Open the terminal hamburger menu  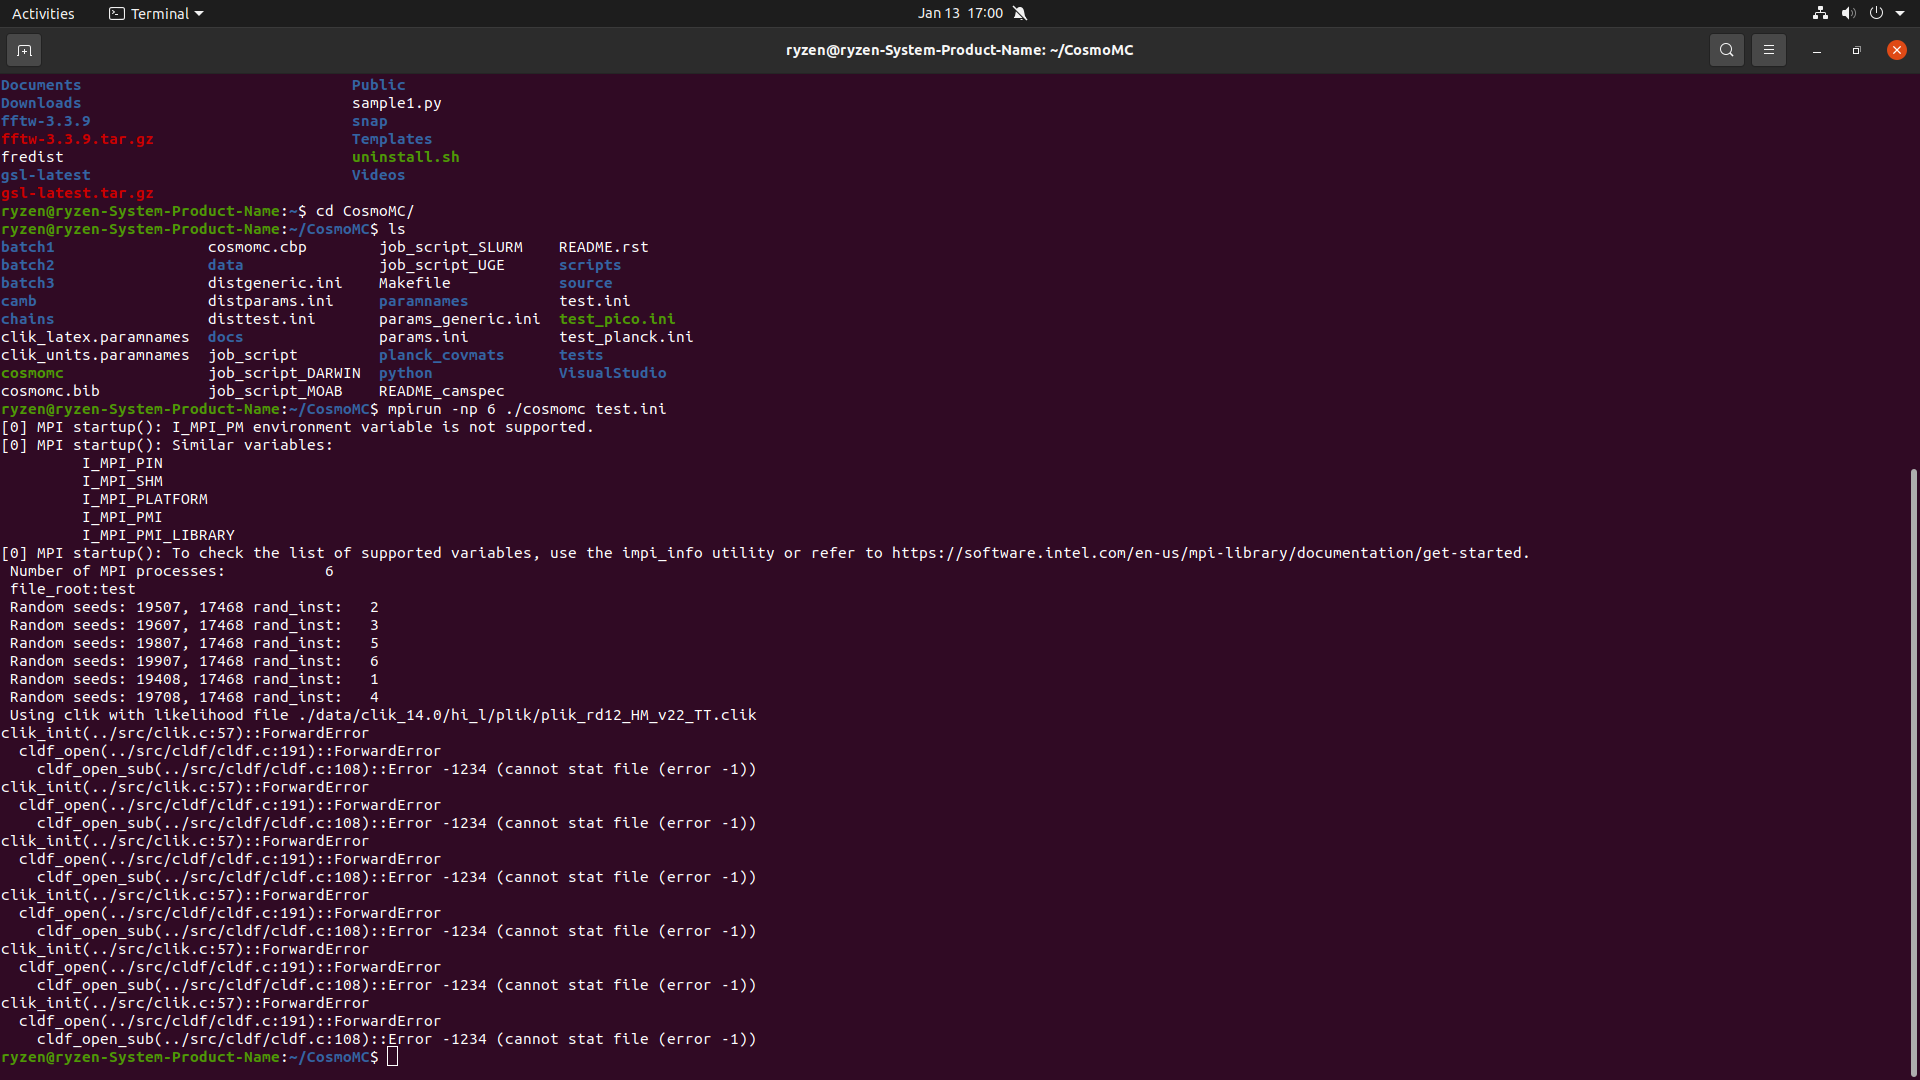(x=1768, y=50)
